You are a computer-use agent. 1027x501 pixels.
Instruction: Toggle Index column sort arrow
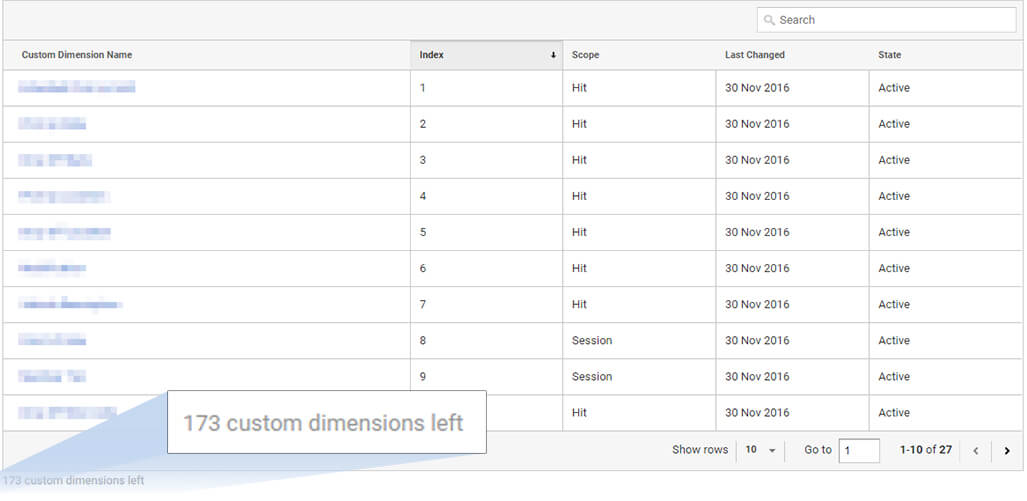pyautogui.click(x=553, y=56)
